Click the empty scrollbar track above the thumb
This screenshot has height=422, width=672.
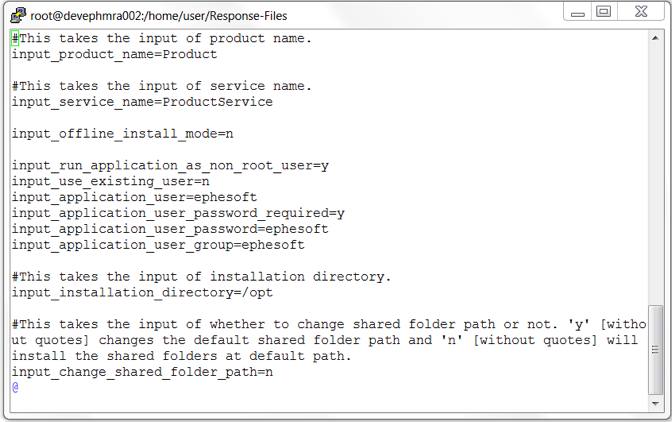(x=655, y=170)
